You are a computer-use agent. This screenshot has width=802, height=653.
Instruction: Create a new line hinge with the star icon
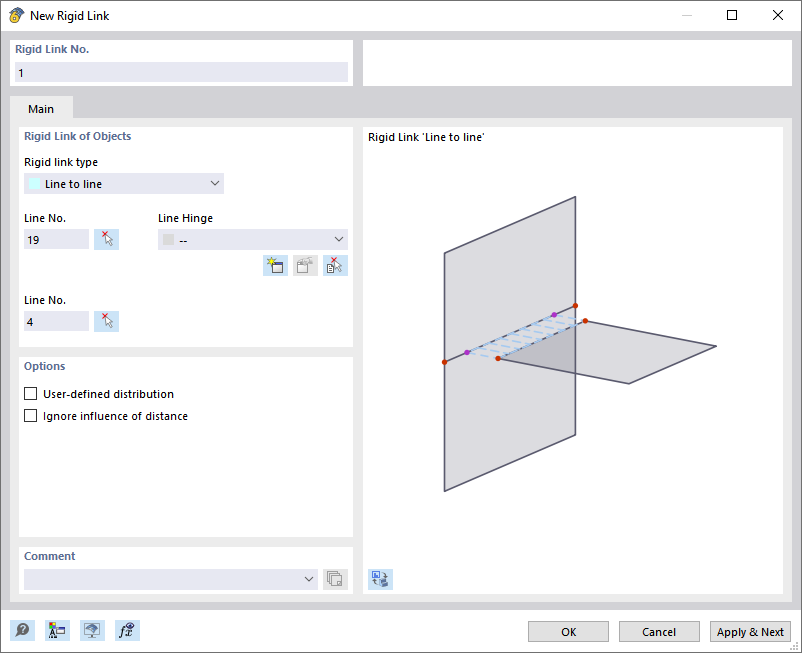click(275, 265)
